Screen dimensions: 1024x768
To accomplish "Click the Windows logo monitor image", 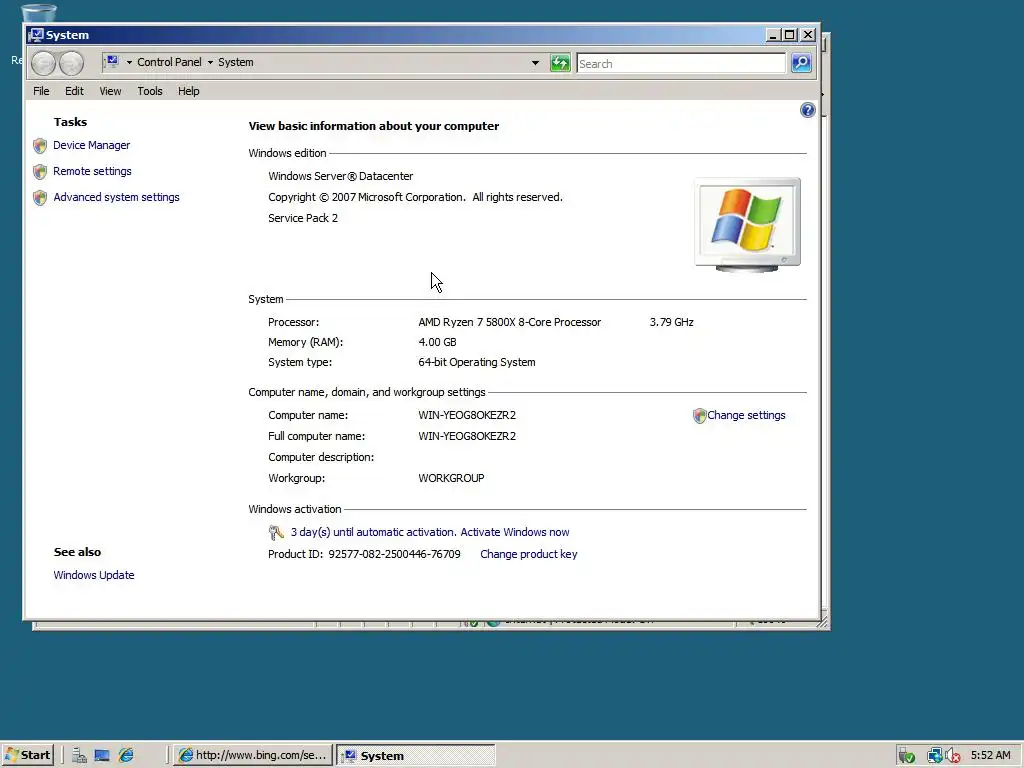I will point(747,225).
